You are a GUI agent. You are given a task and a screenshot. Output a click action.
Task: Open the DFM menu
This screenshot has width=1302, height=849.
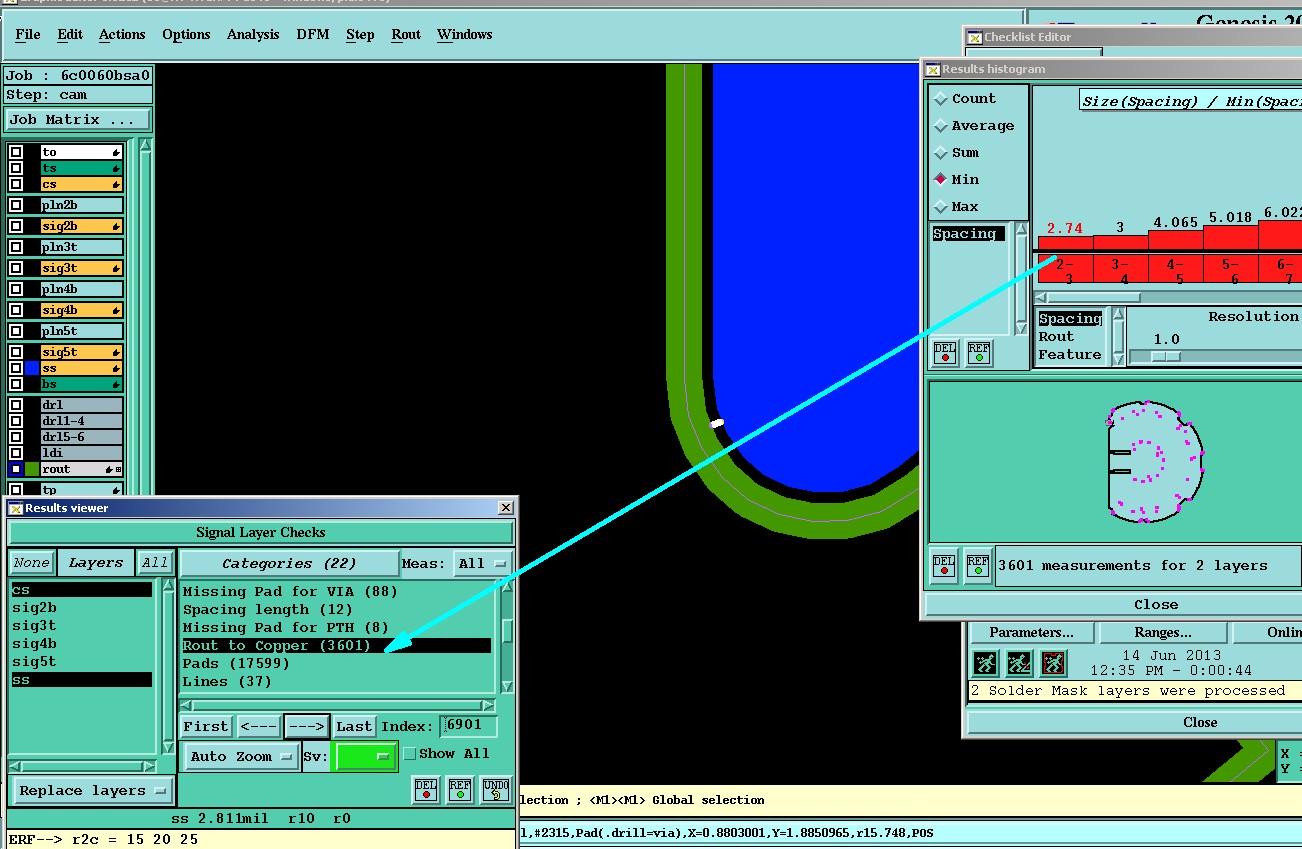313,34
